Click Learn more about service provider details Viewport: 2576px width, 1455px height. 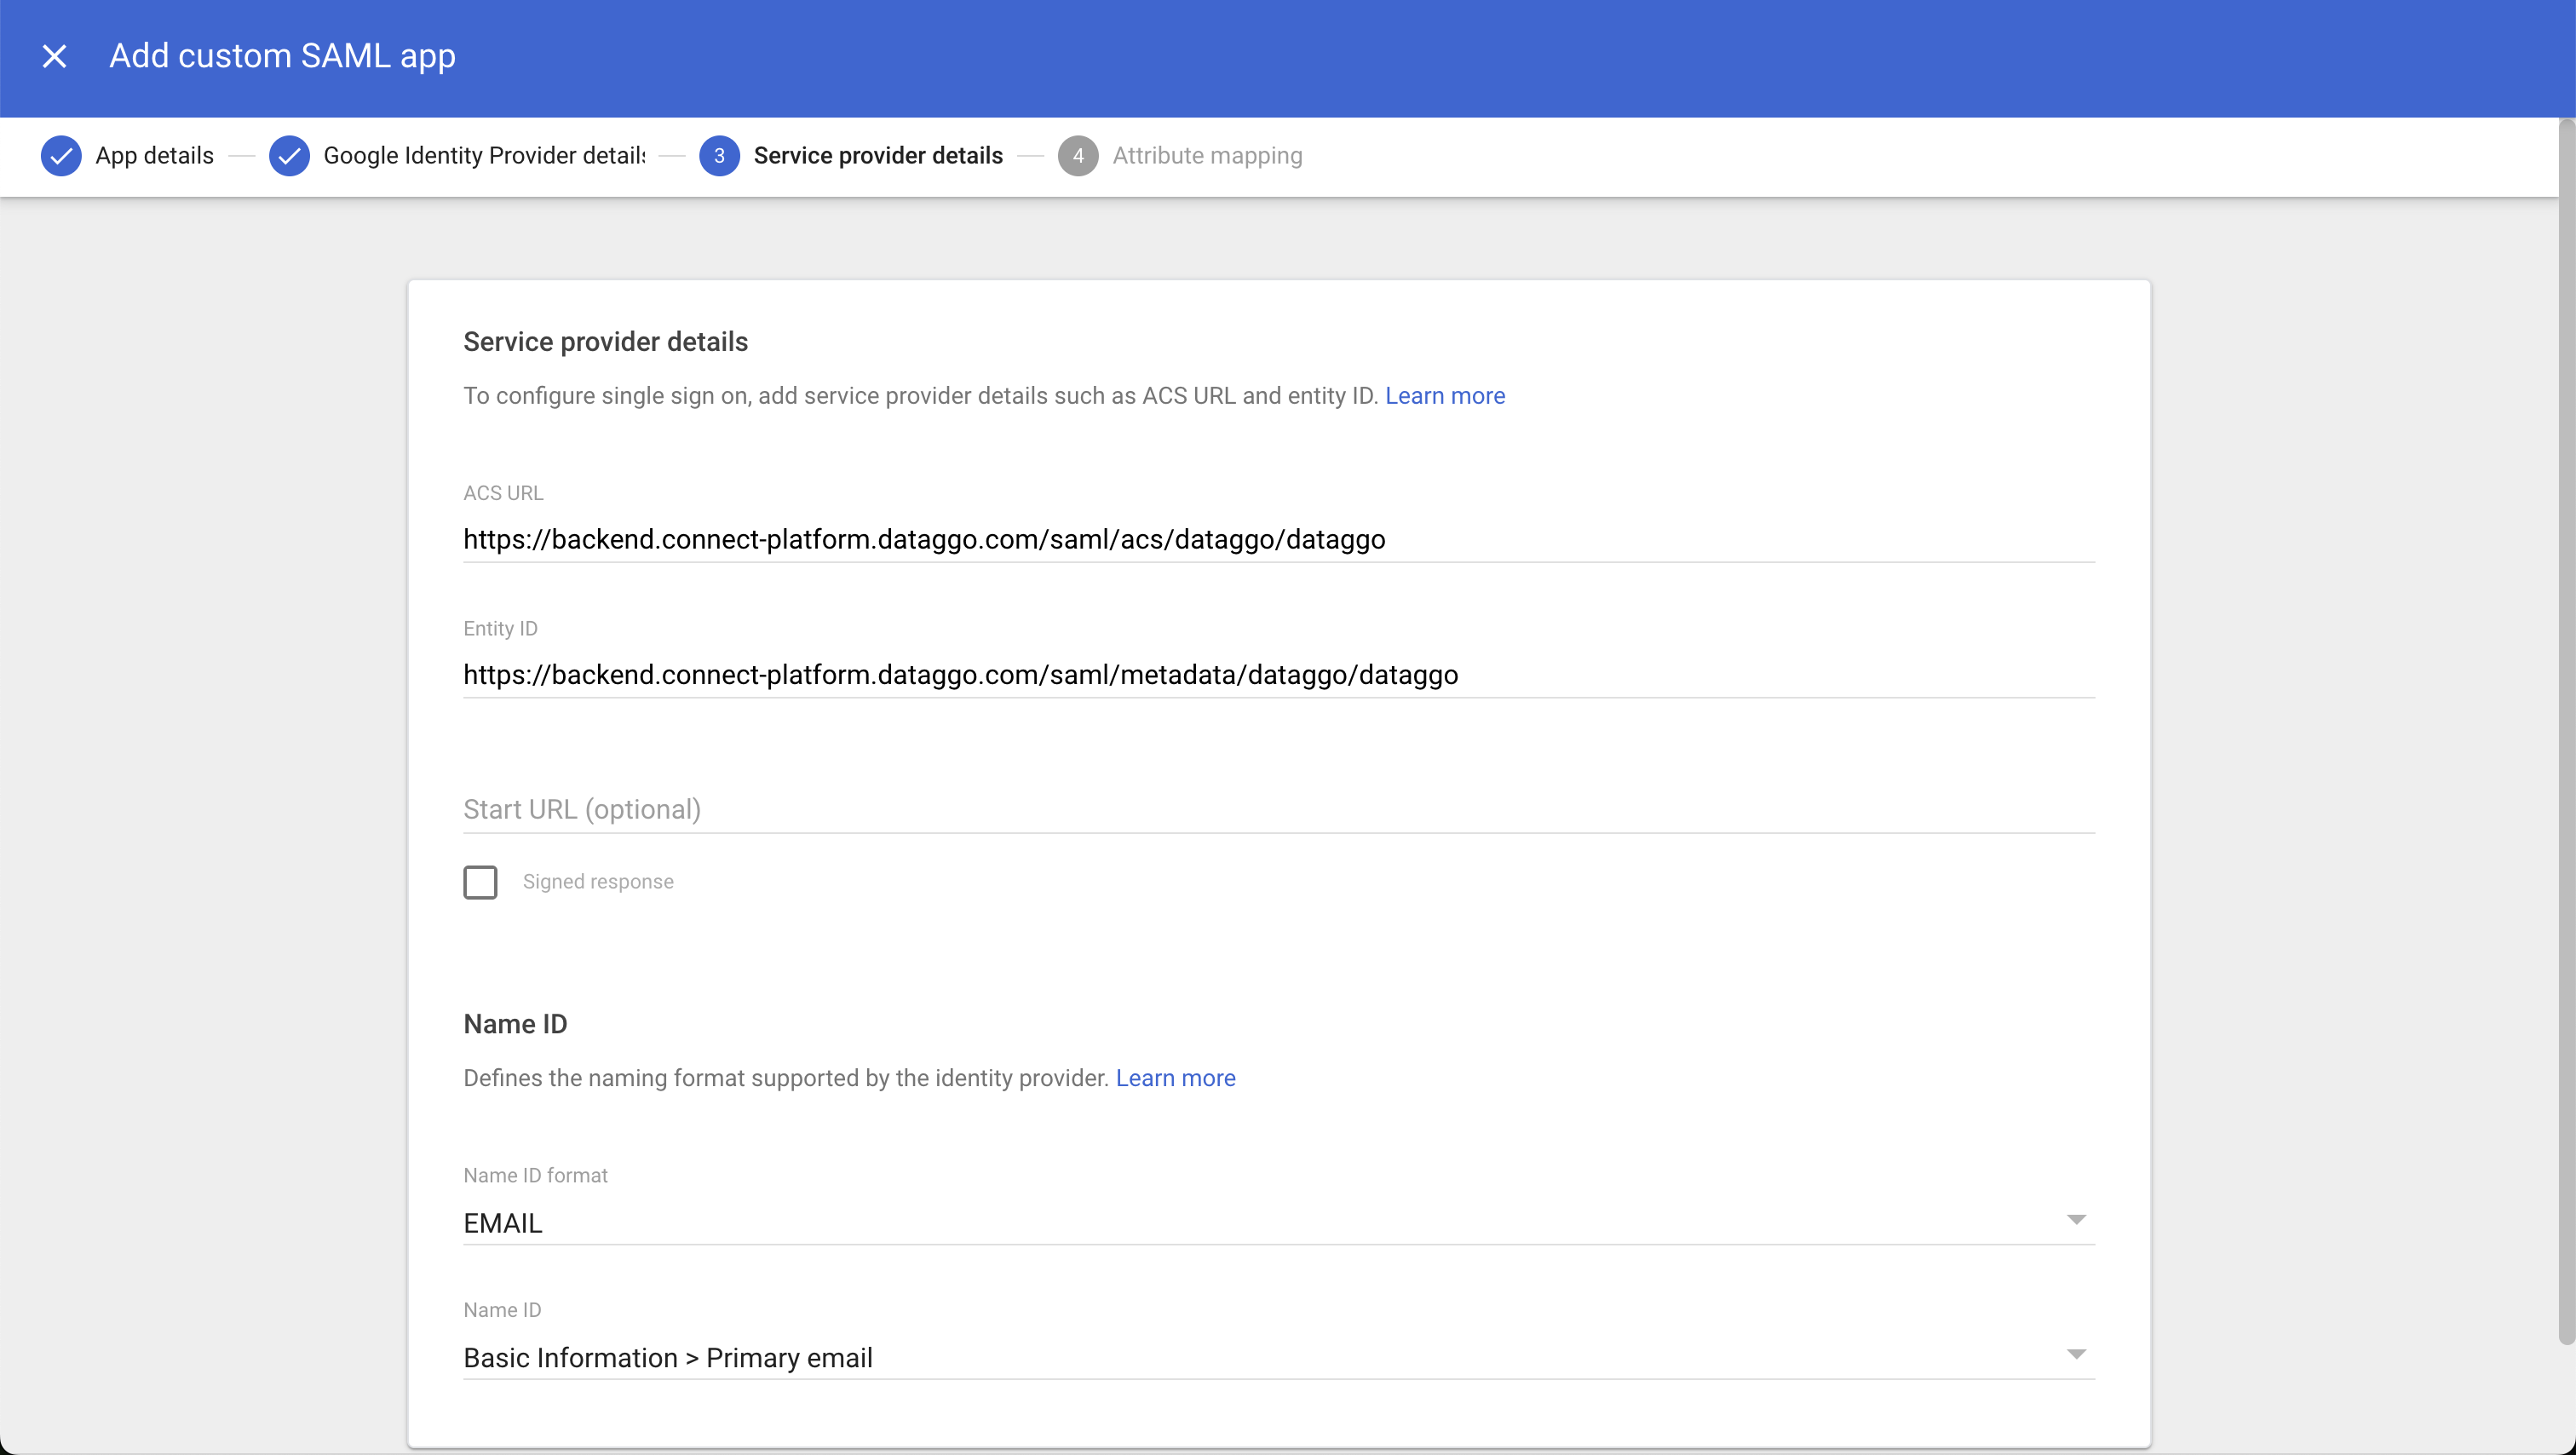1444,396
